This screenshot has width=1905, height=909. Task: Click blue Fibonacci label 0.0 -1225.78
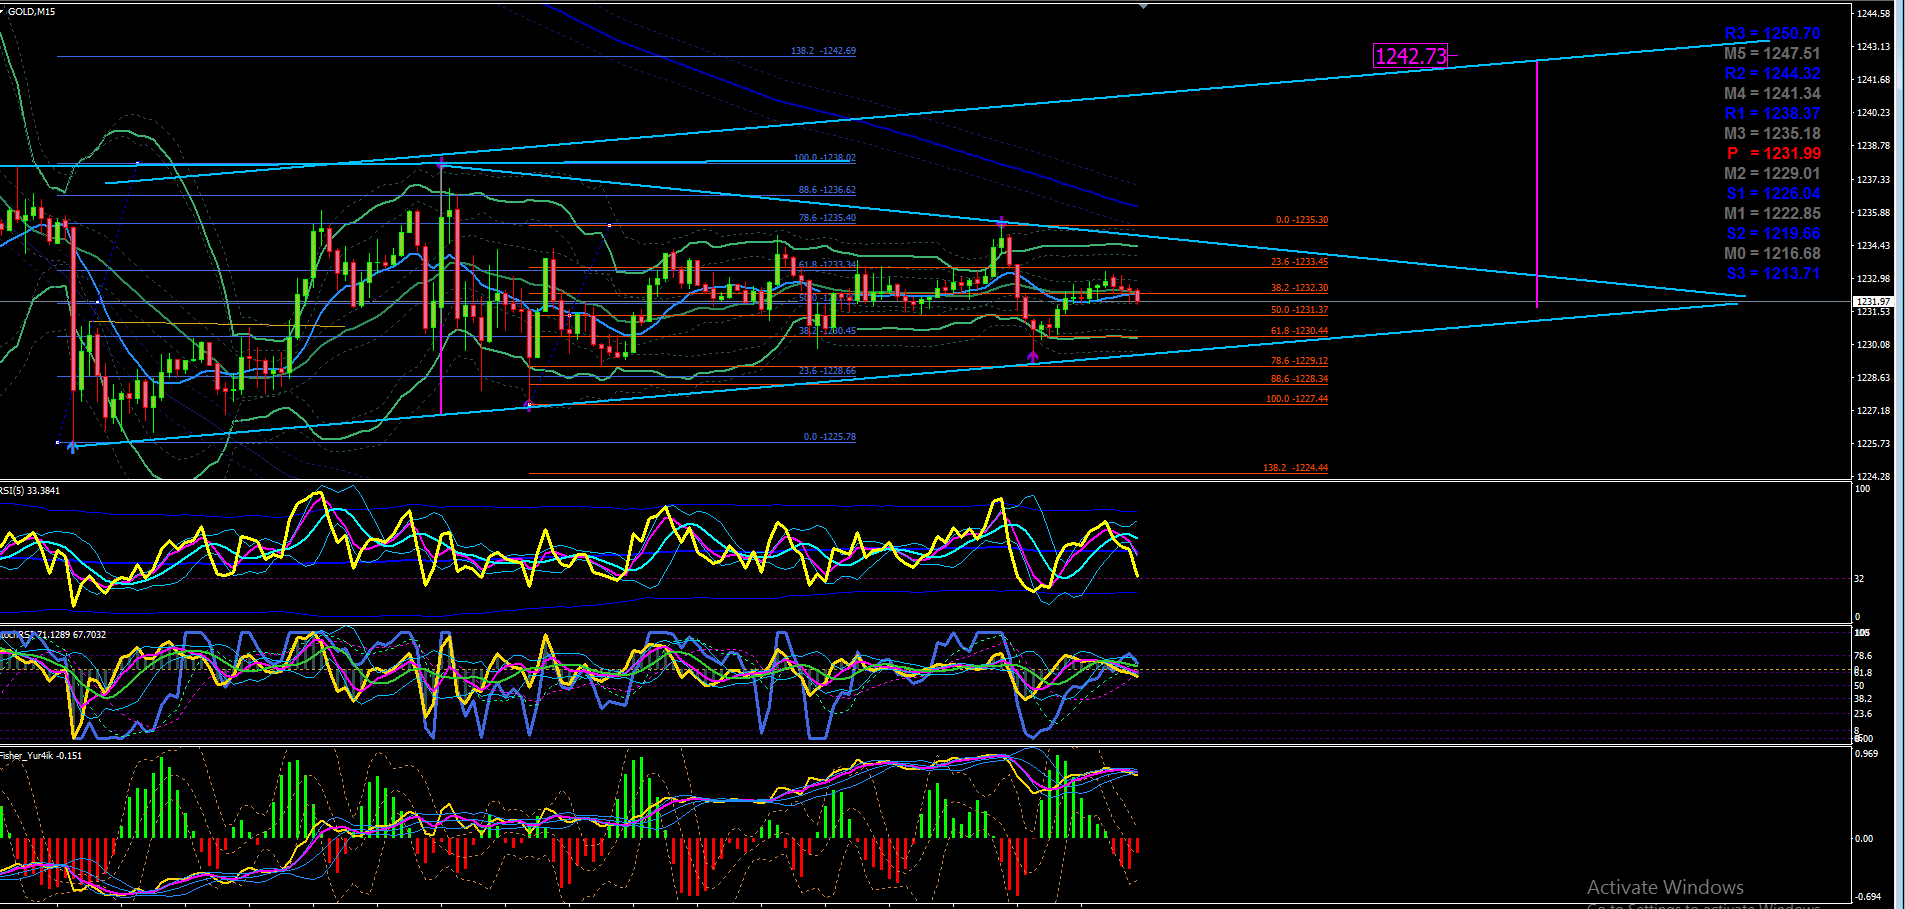tap(830, 437)
